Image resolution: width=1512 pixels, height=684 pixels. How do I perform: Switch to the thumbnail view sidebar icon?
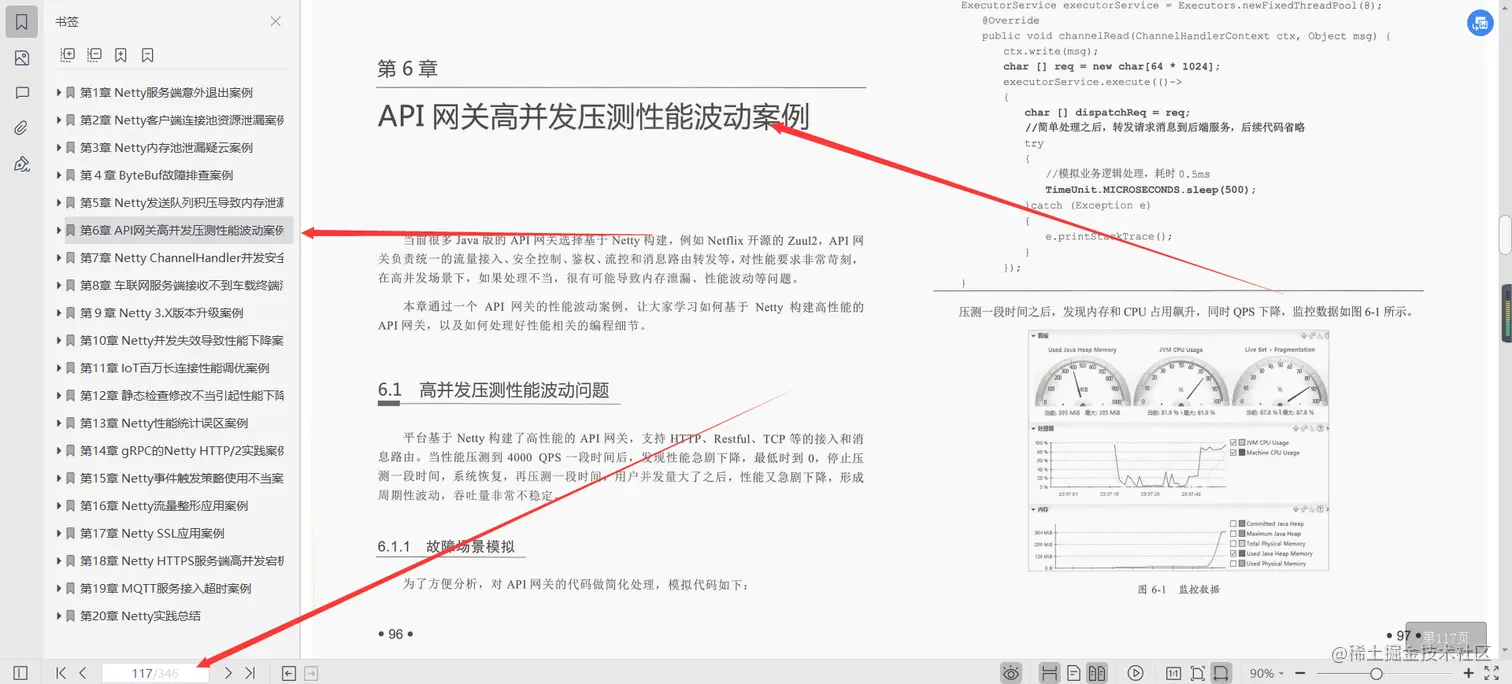point(21,57)
